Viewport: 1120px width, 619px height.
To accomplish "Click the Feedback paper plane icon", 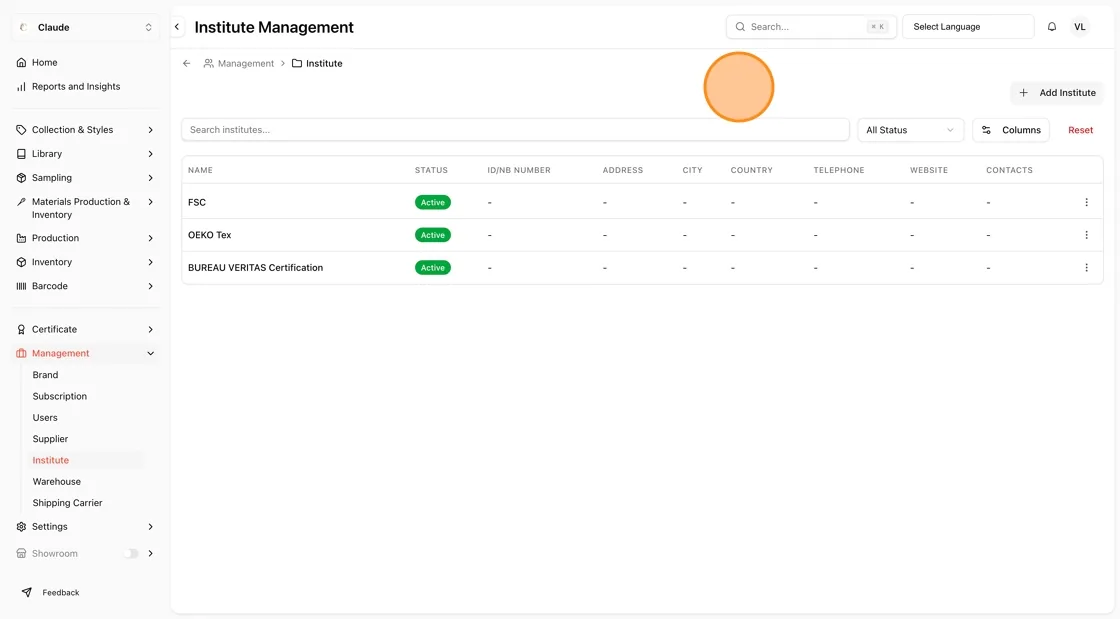I will coord(26,593).
